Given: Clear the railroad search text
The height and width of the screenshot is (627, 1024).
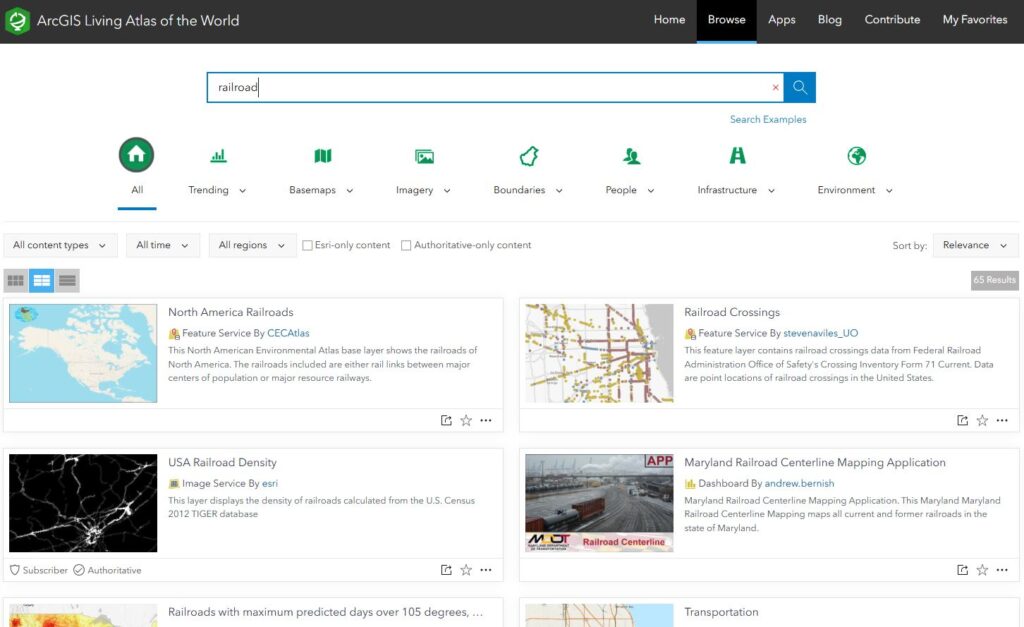Looking at the screenshot, I should click(775, 88).
